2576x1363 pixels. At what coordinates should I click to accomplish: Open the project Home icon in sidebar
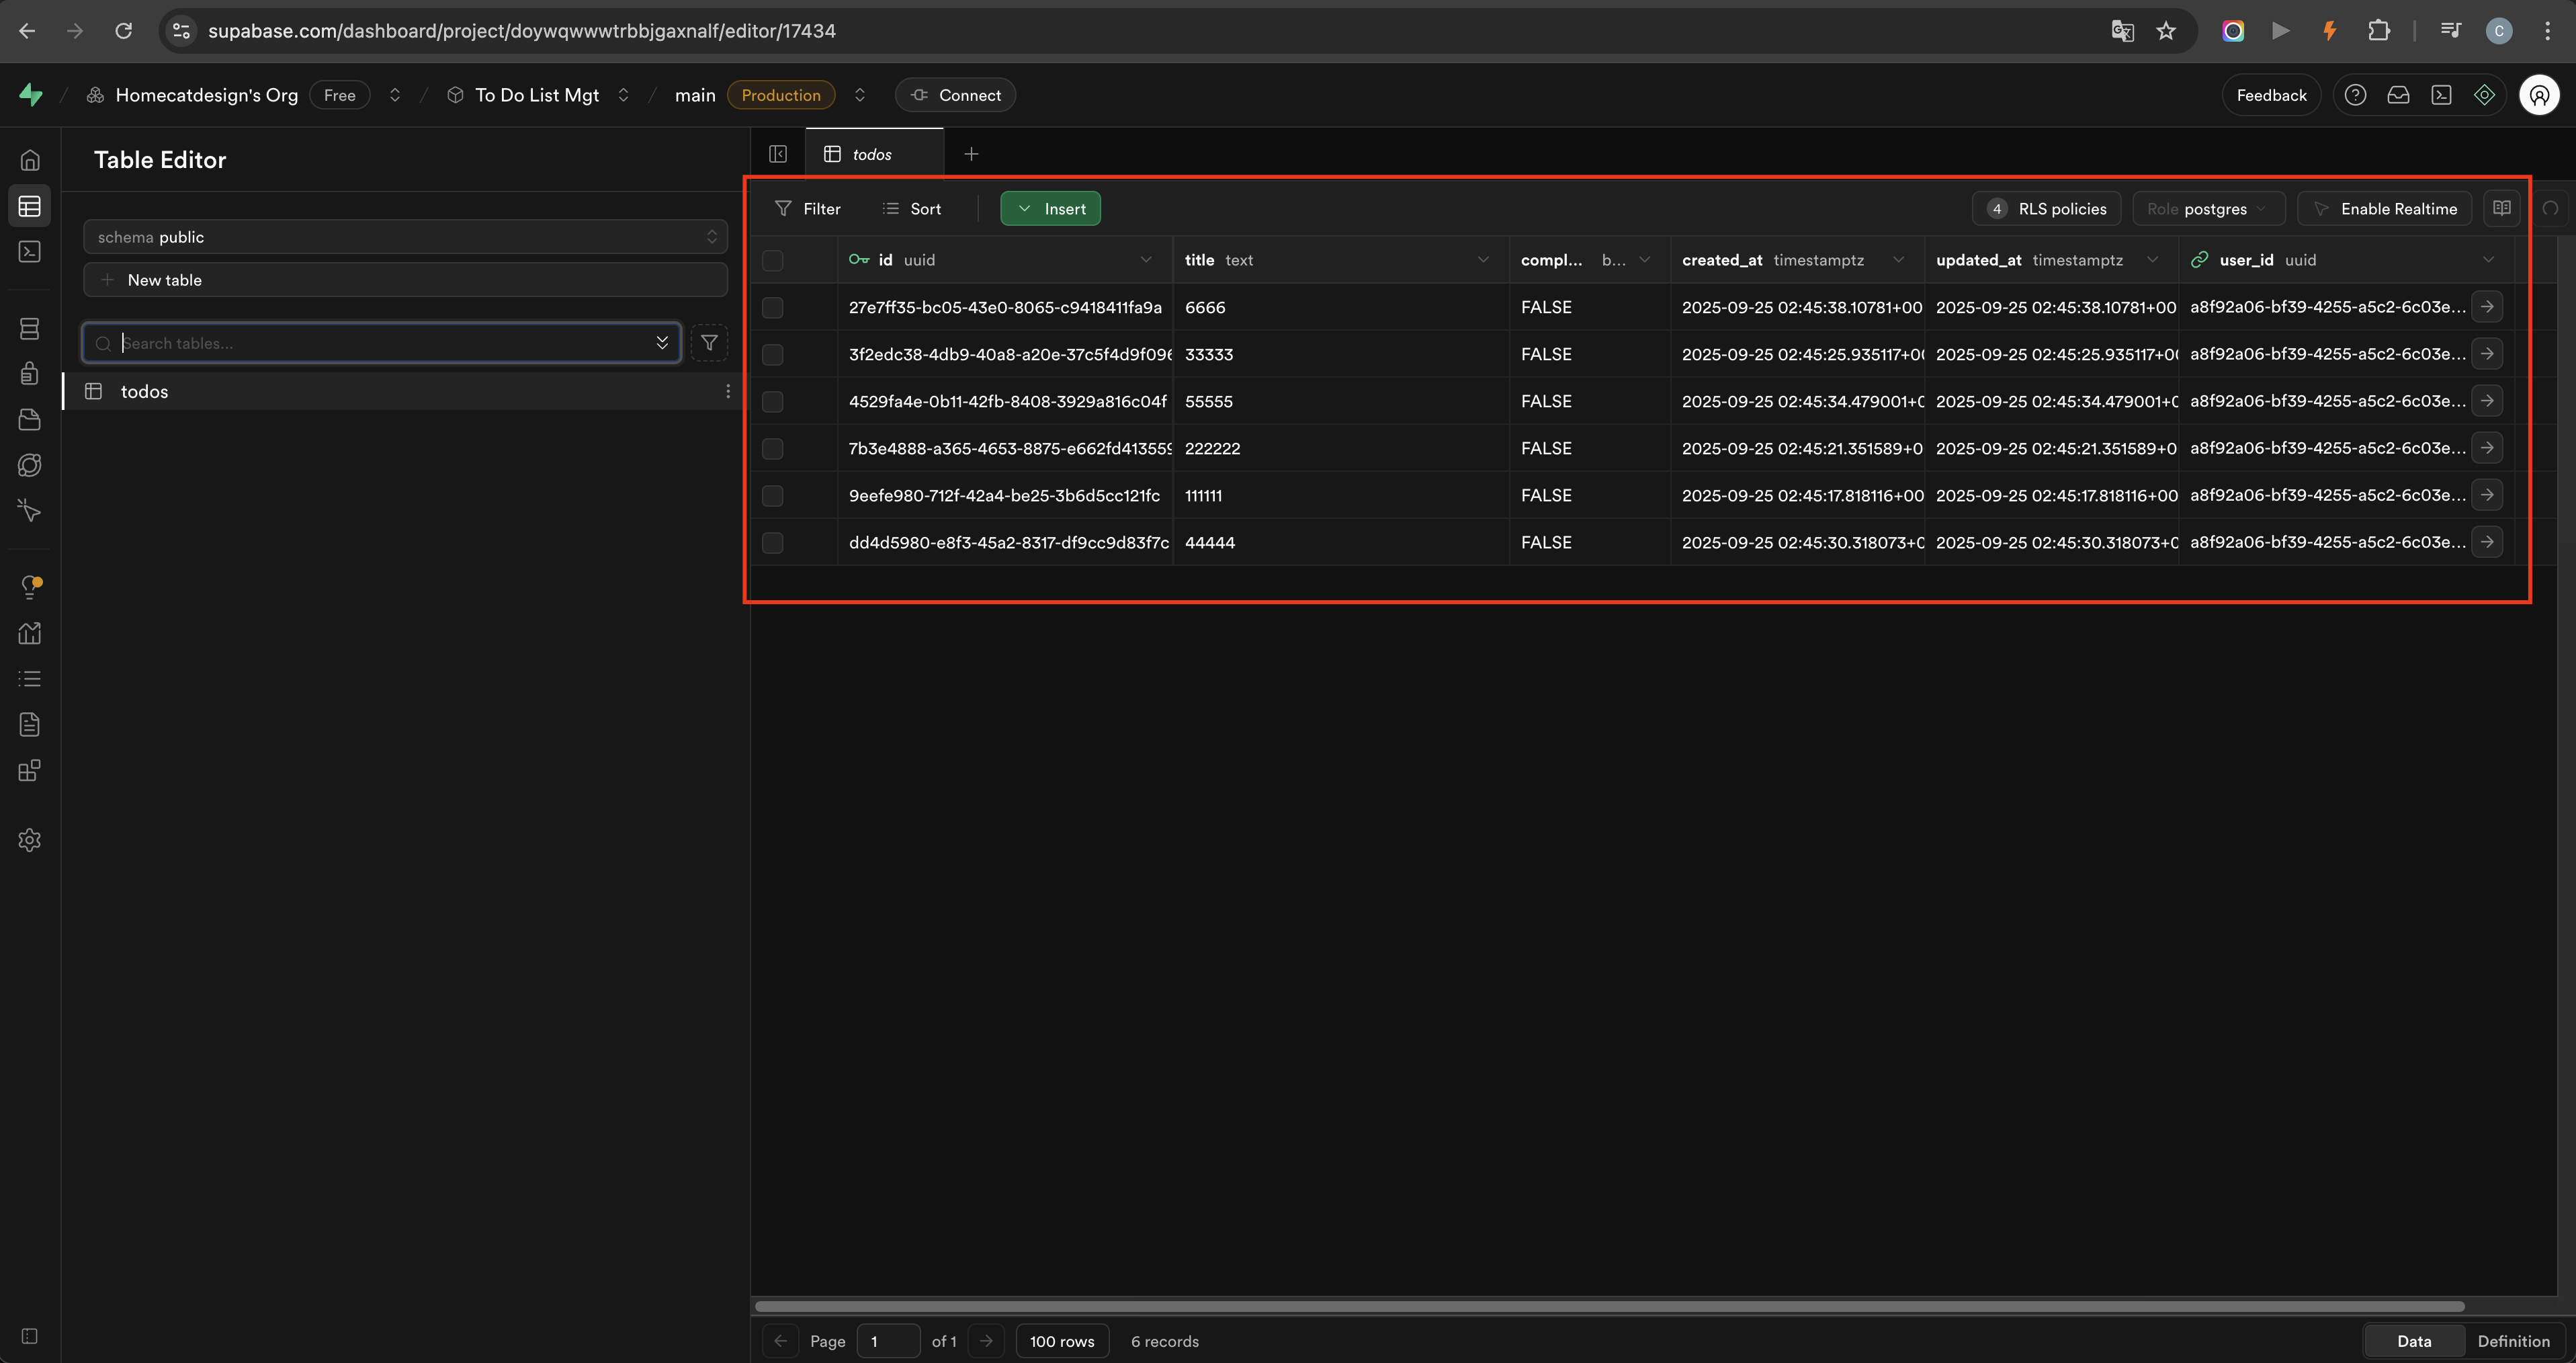[x=30, y=160]
